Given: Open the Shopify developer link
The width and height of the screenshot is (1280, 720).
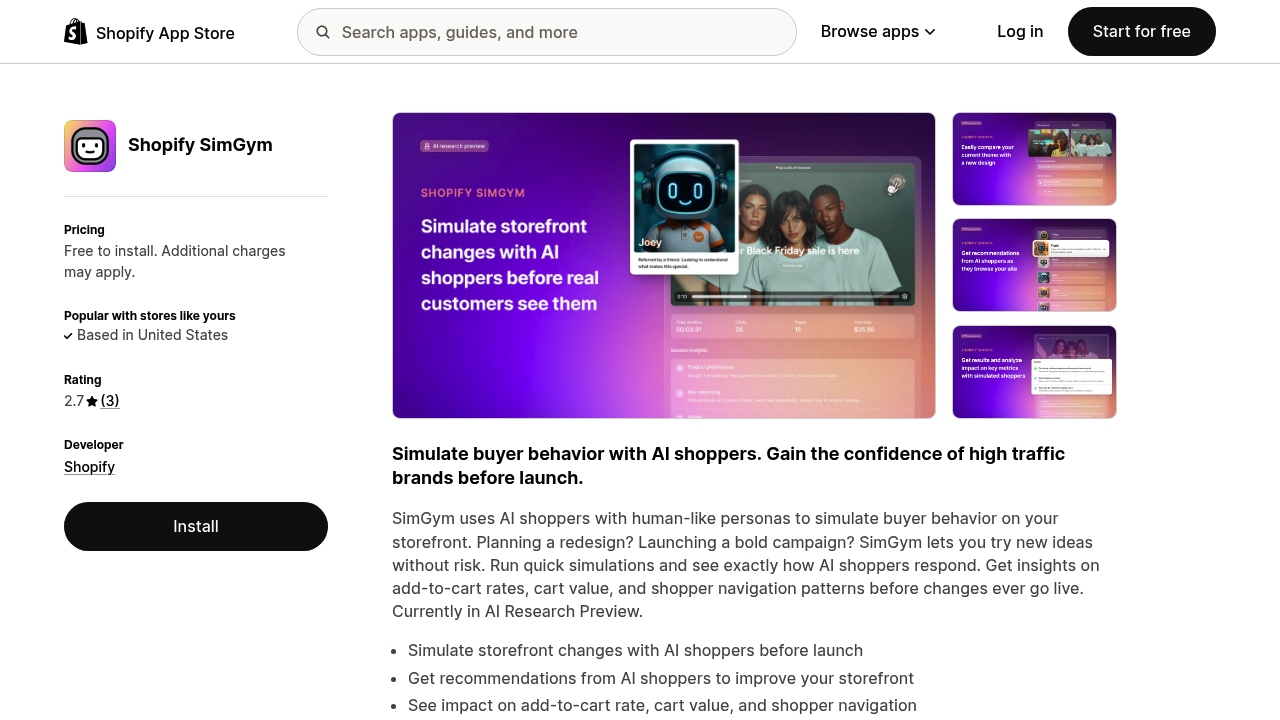Looking at the screenshot, I should click(x=89, y=466).
